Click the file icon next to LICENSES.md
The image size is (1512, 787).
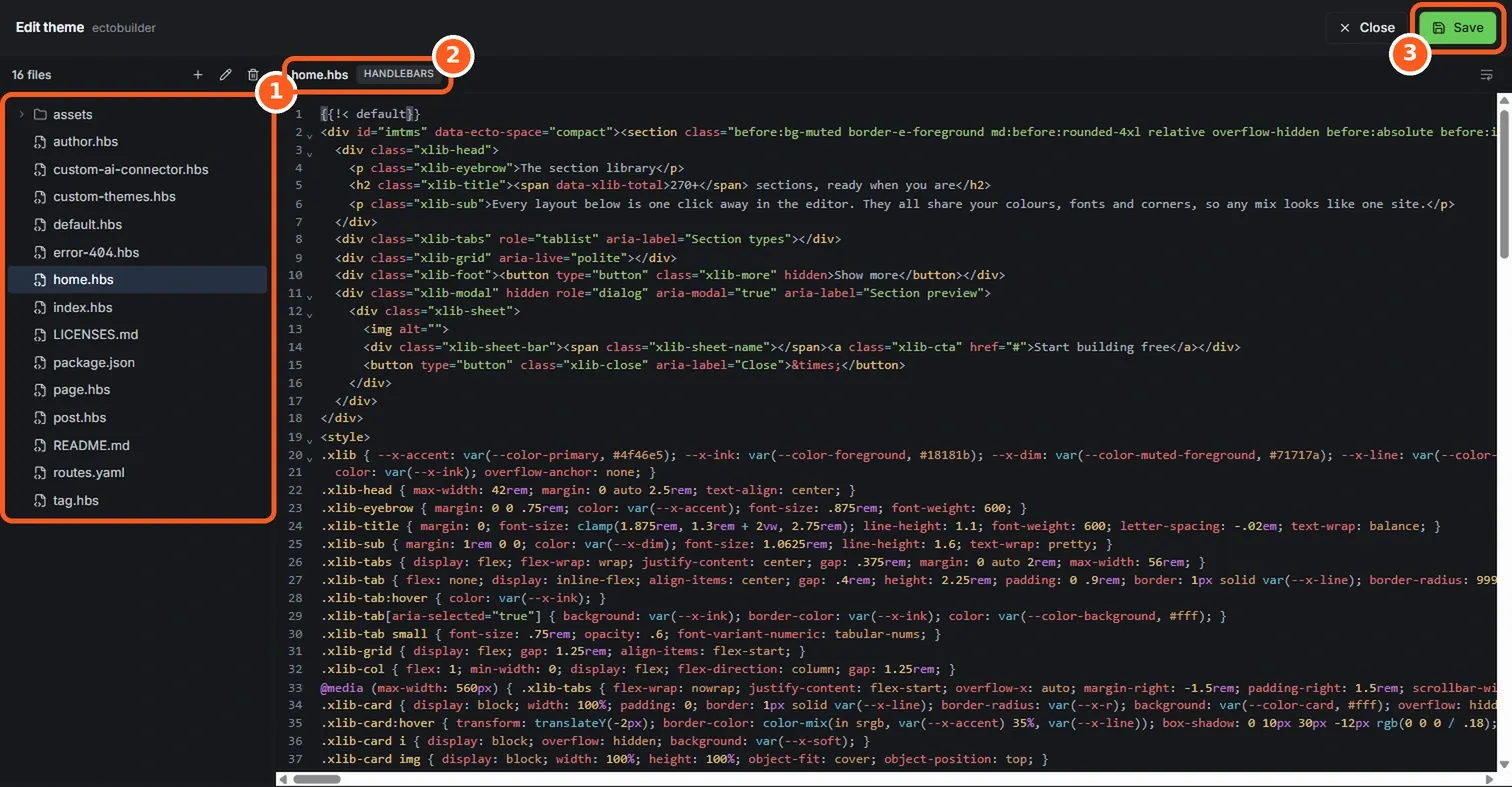(40, 335)
